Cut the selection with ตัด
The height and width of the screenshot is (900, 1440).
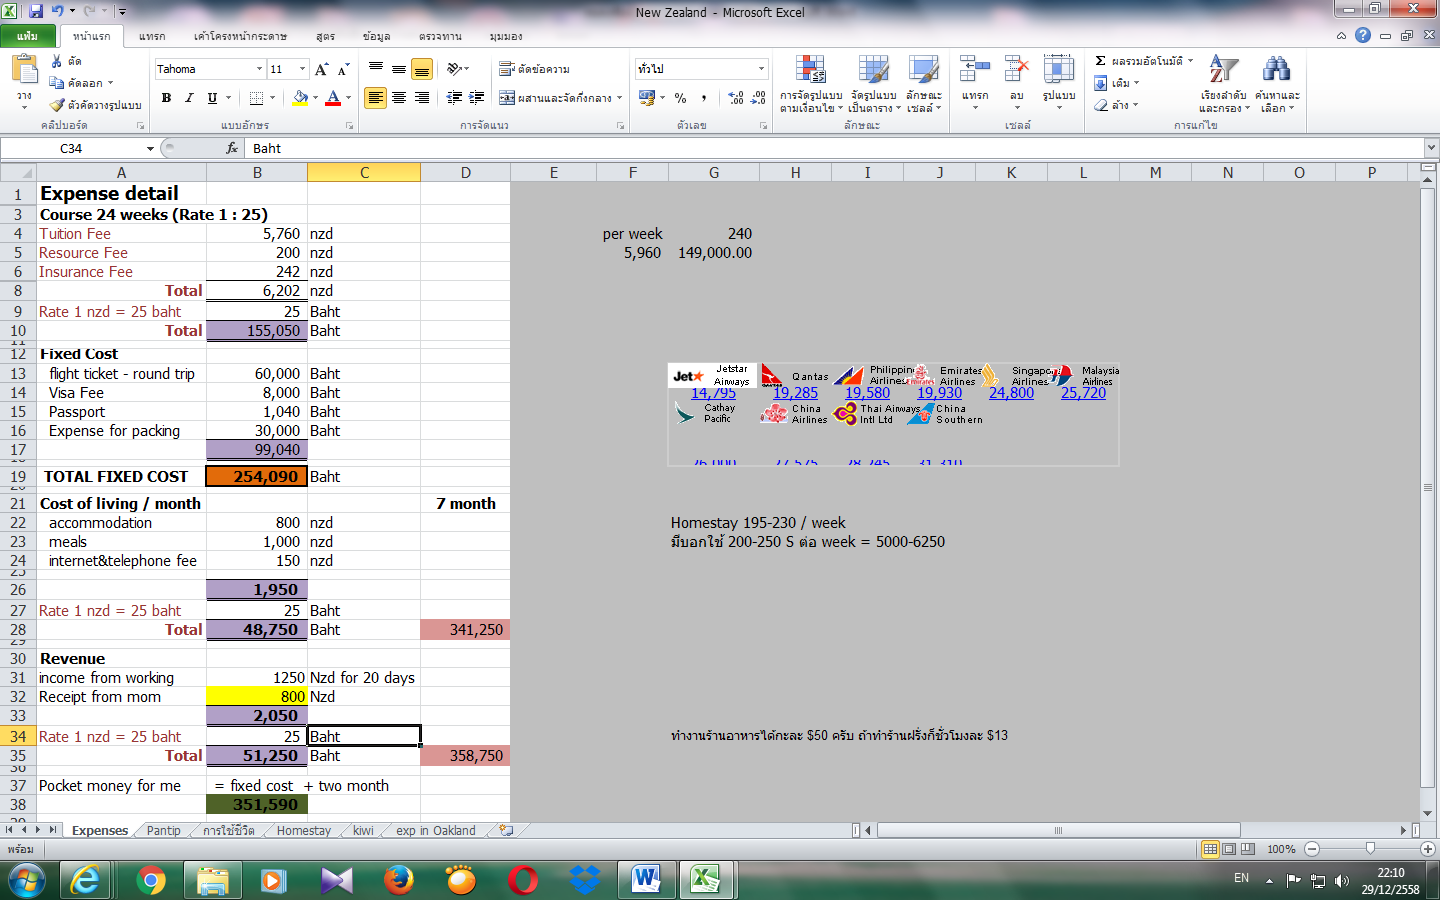coord(67,62)
